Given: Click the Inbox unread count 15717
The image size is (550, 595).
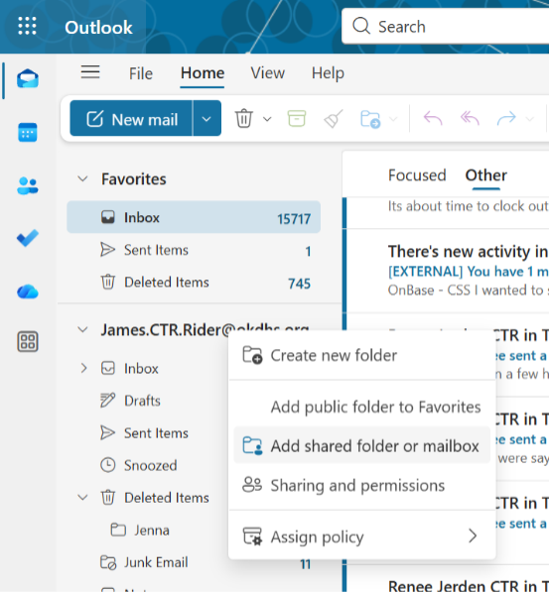Looking at the screenshot, I should [294, 219].
